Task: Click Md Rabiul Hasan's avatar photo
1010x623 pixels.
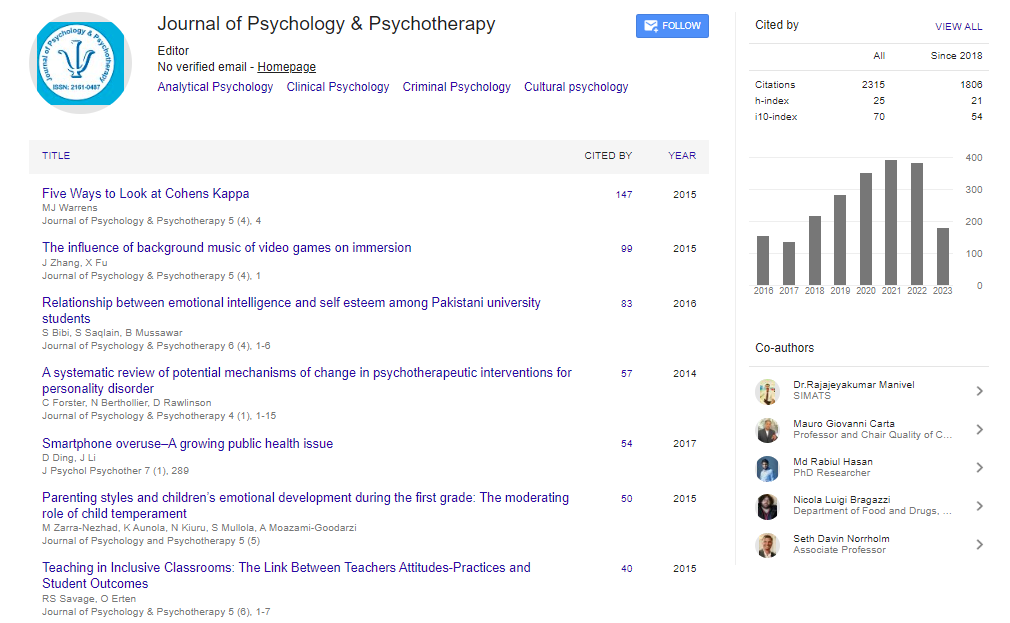Action: click(x=767, y=468)
